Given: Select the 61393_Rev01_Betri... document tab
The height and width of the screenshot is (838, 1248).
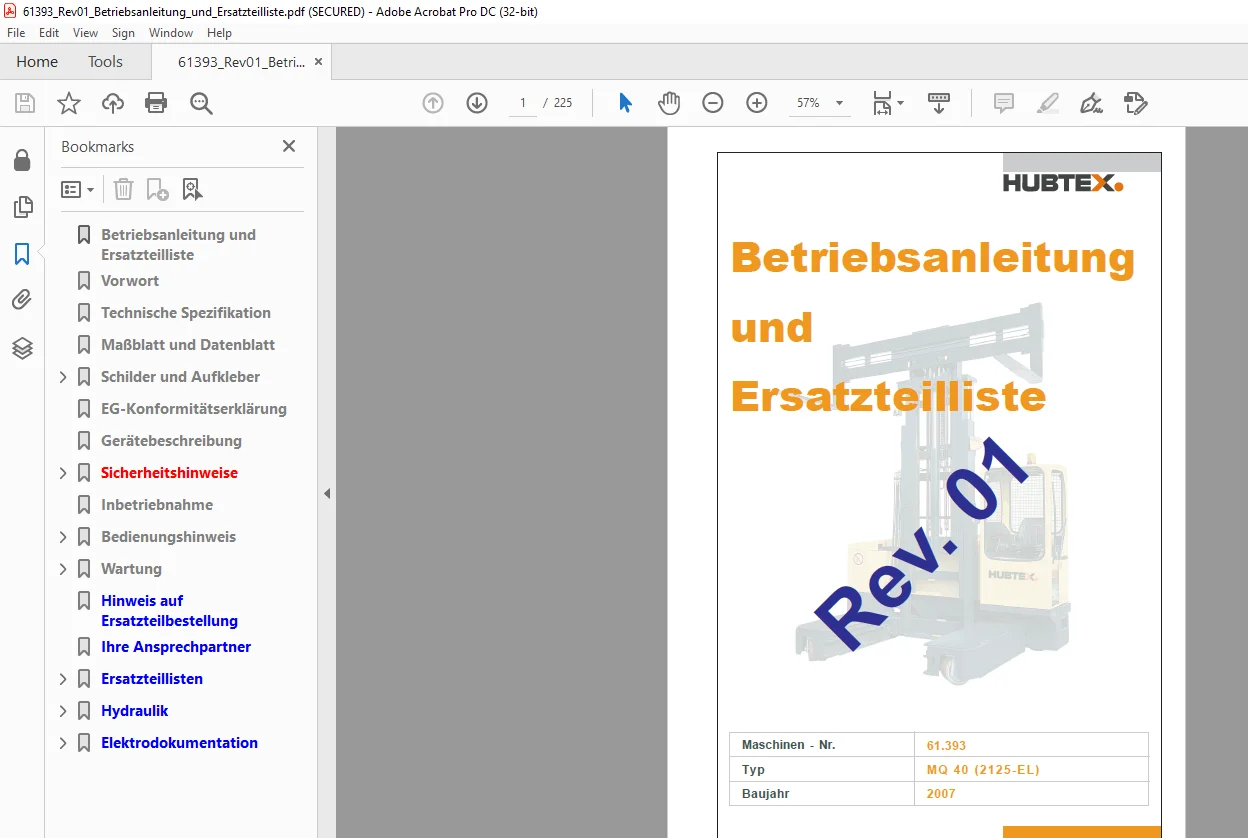Looking at the screenshot, I should (241, 62).
